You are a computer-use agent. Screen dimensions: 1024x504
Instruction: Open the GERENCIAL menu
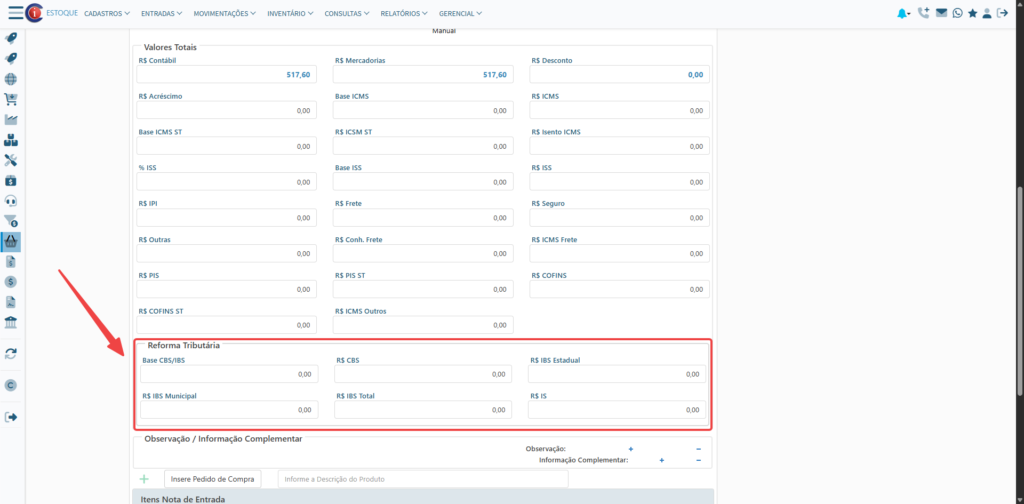[x=460, y=13]
